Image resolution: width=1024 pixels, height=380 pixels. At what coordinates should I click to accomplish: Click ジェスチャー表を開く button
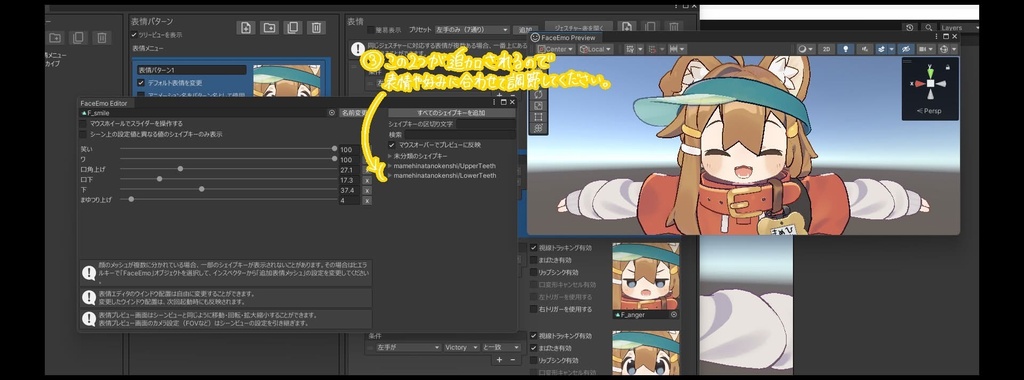[579, 27]
